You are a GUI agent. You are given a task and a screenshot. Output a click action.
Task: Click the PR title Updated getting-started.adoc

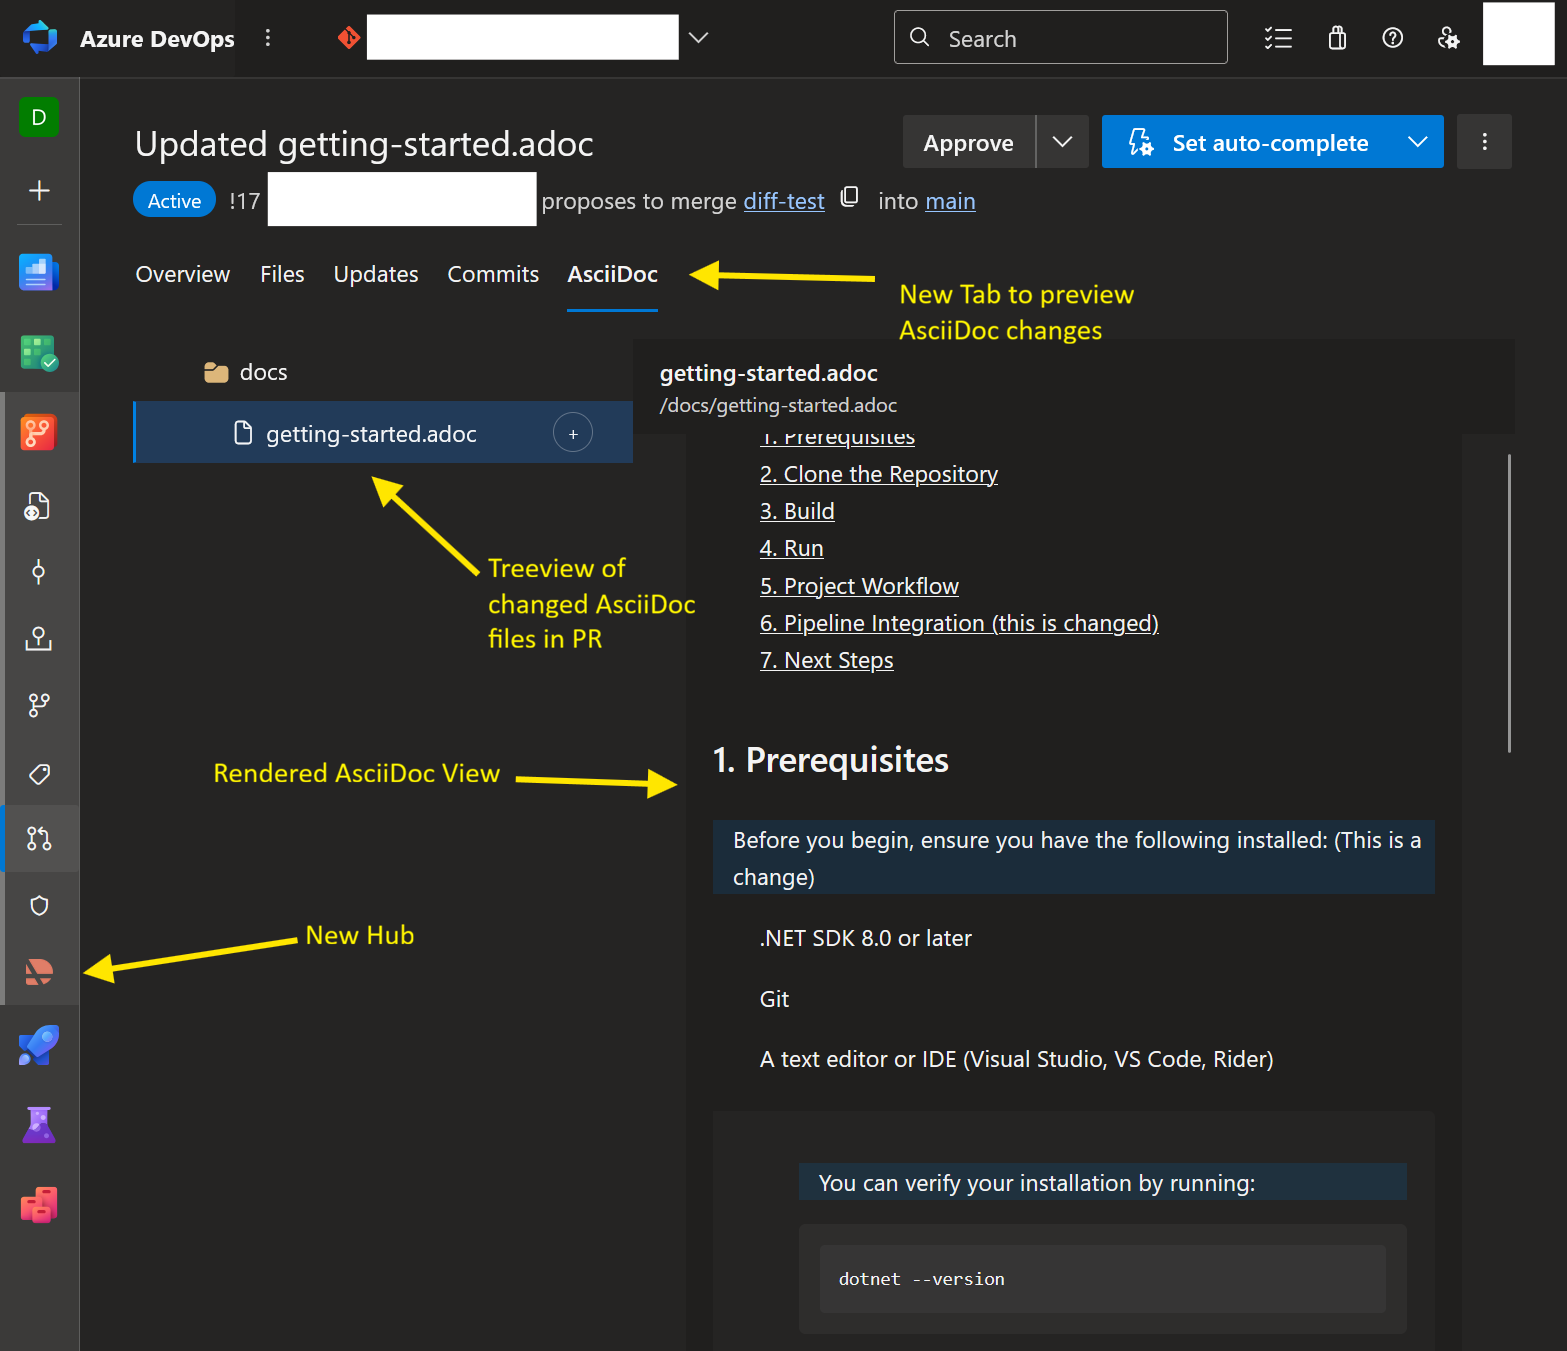click(x=364, y=144)
